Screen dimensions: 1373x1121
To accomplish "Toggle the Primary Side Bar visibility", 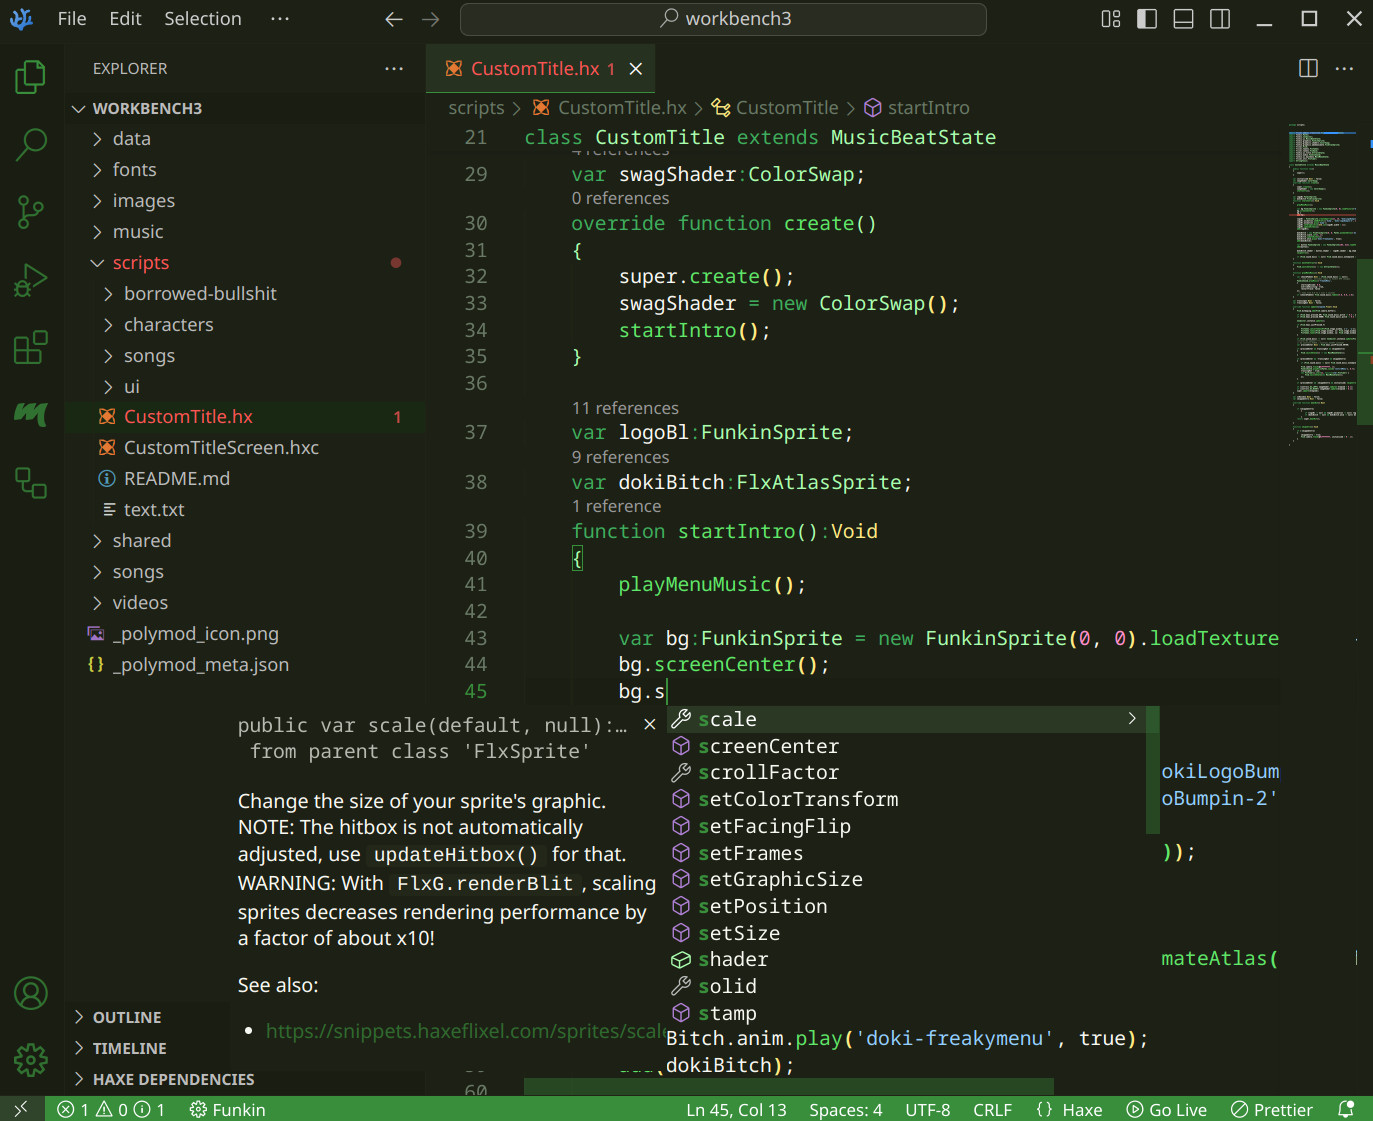I will (1146, 18).
